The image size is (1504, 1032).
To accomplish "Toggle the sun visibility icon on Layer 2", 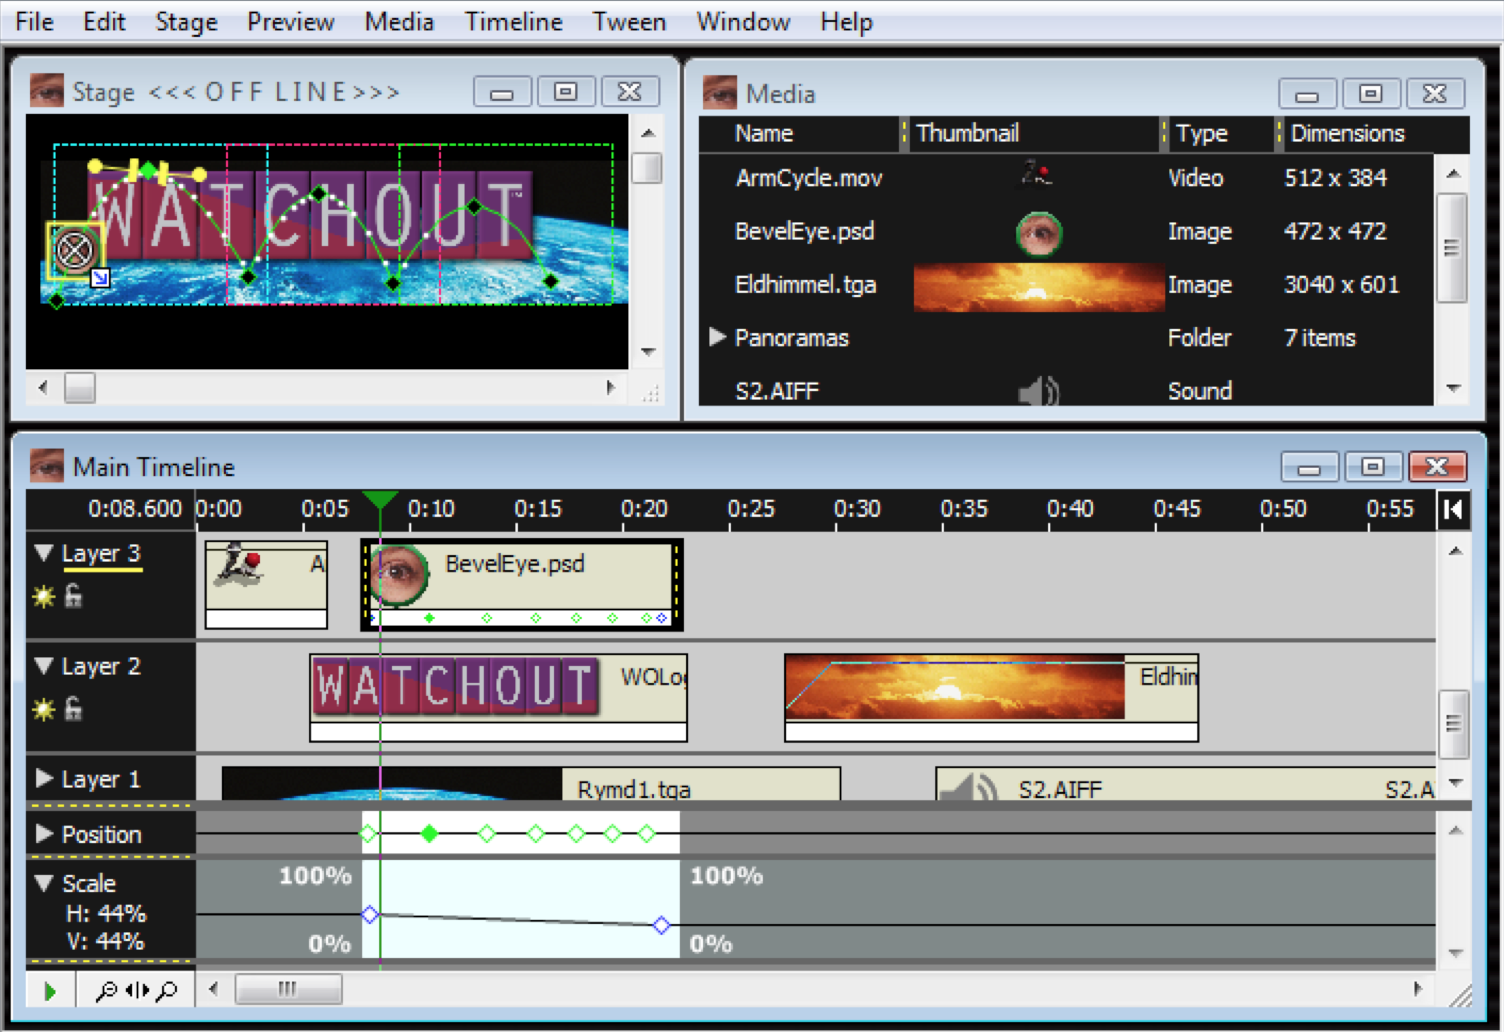I will coord(44,710).
